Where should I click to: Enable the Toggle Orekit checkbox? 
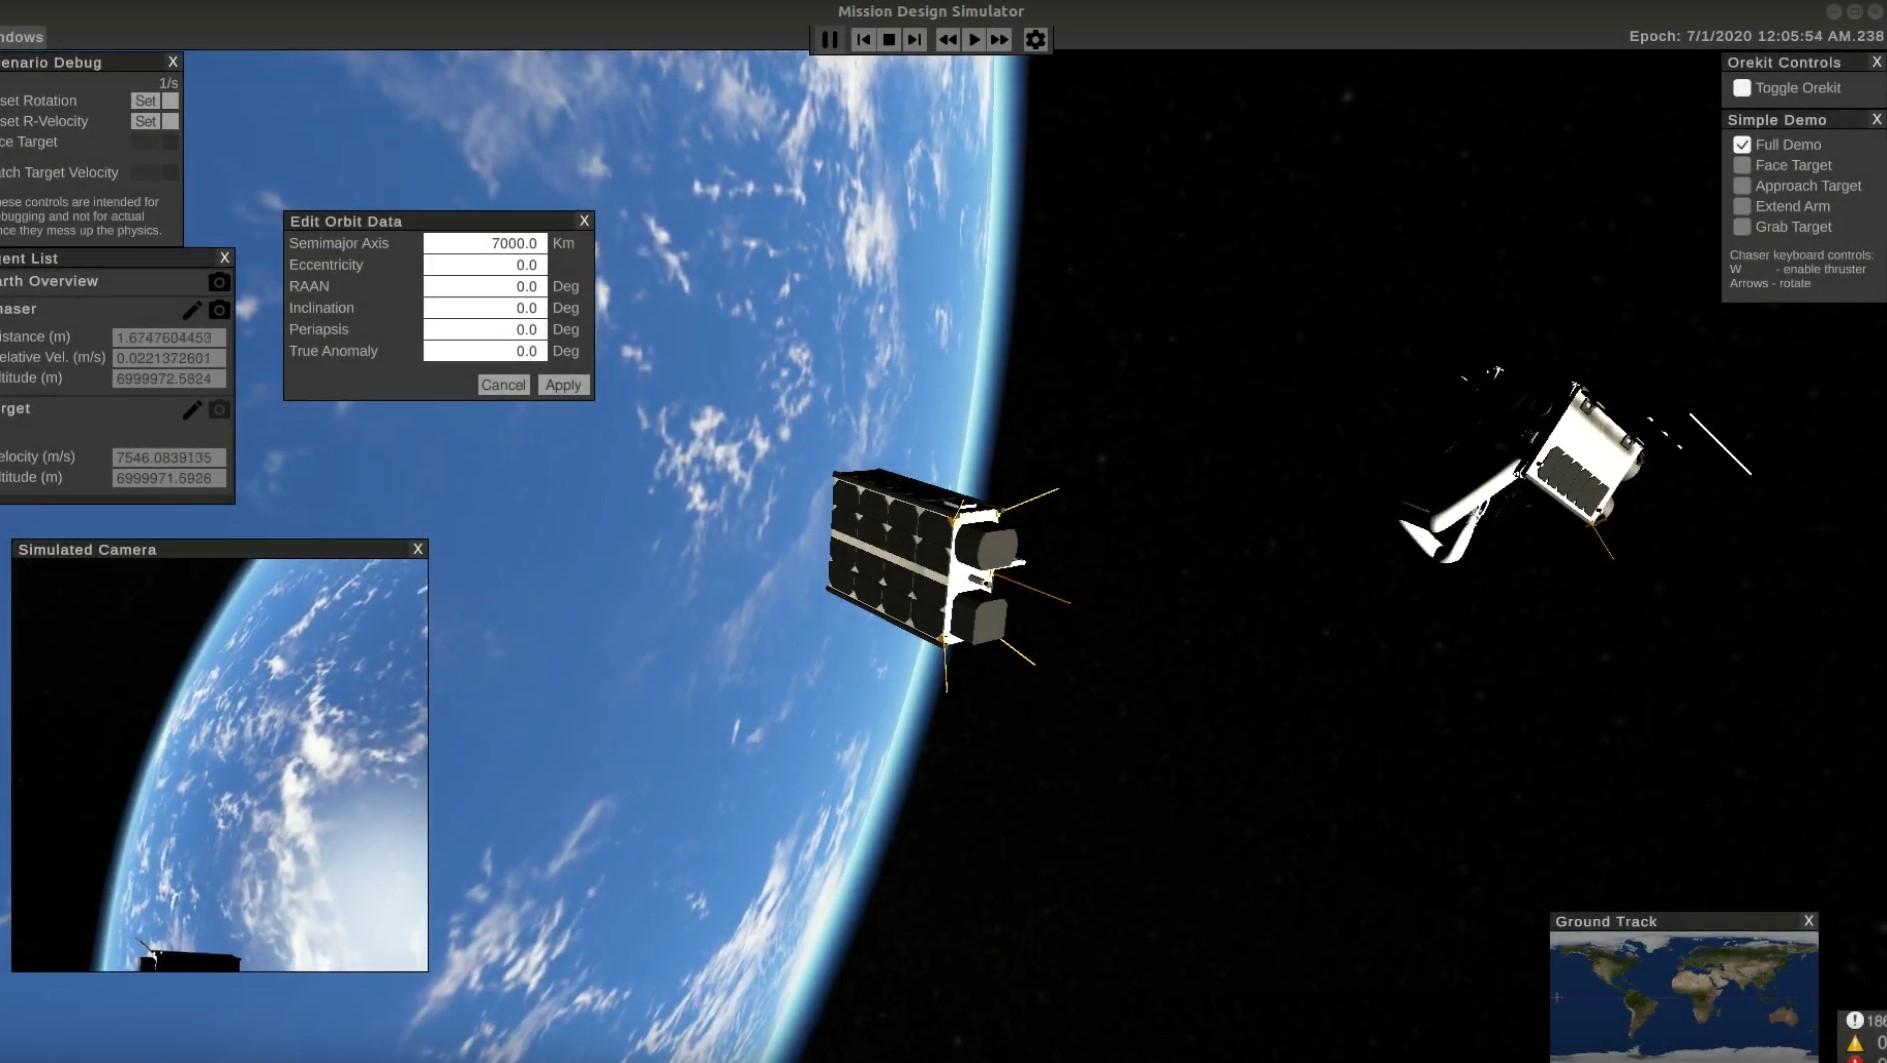(x=1742, y=88)
